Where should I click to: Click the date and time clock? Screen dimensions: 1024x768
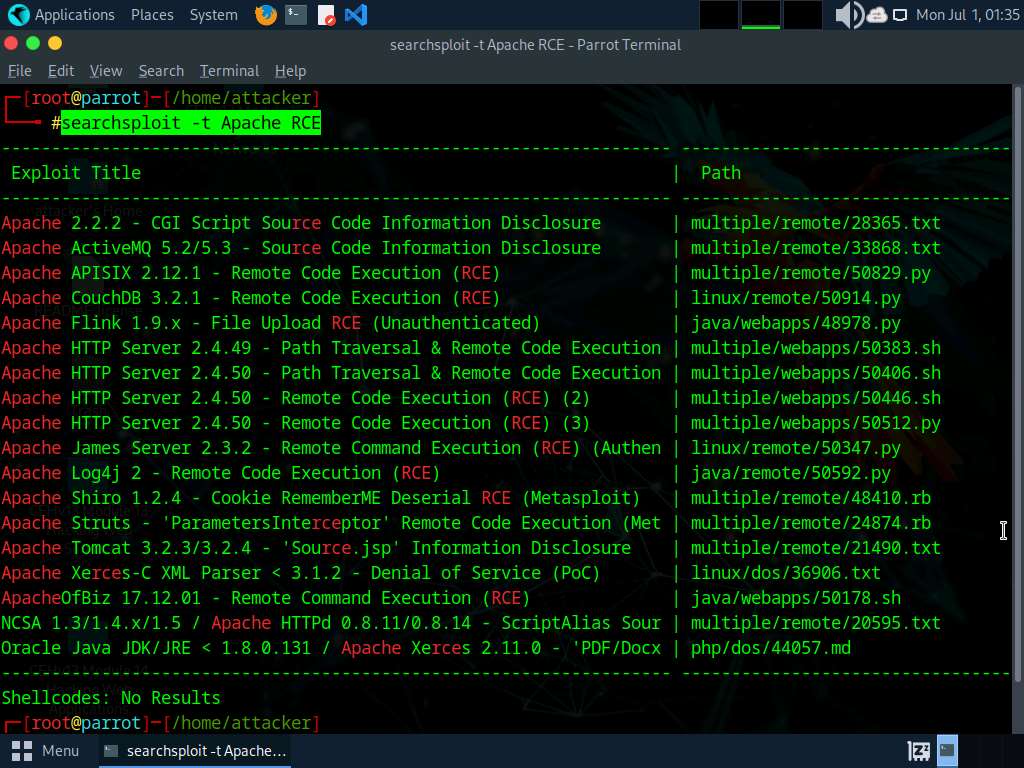(966, 15)
